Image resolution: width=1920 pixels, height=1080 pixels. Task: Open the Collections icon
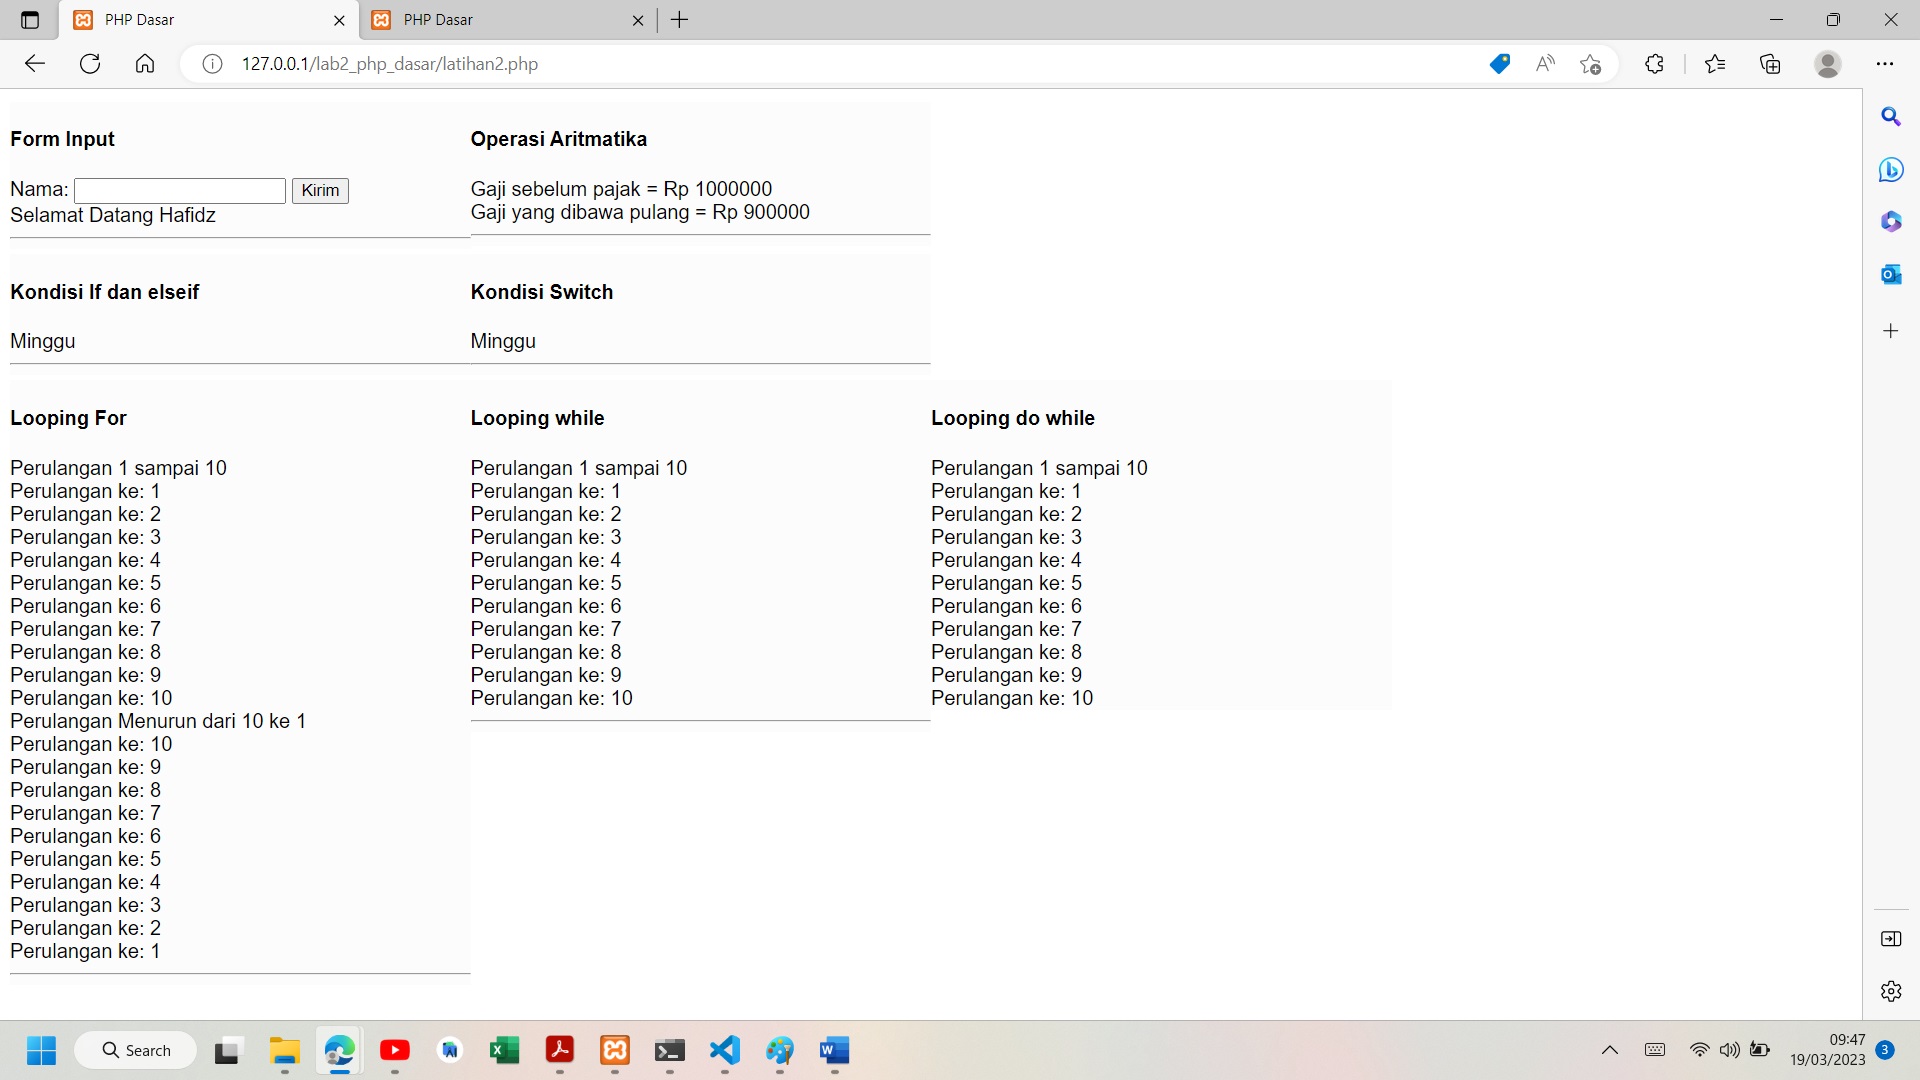click(1770, 64)
